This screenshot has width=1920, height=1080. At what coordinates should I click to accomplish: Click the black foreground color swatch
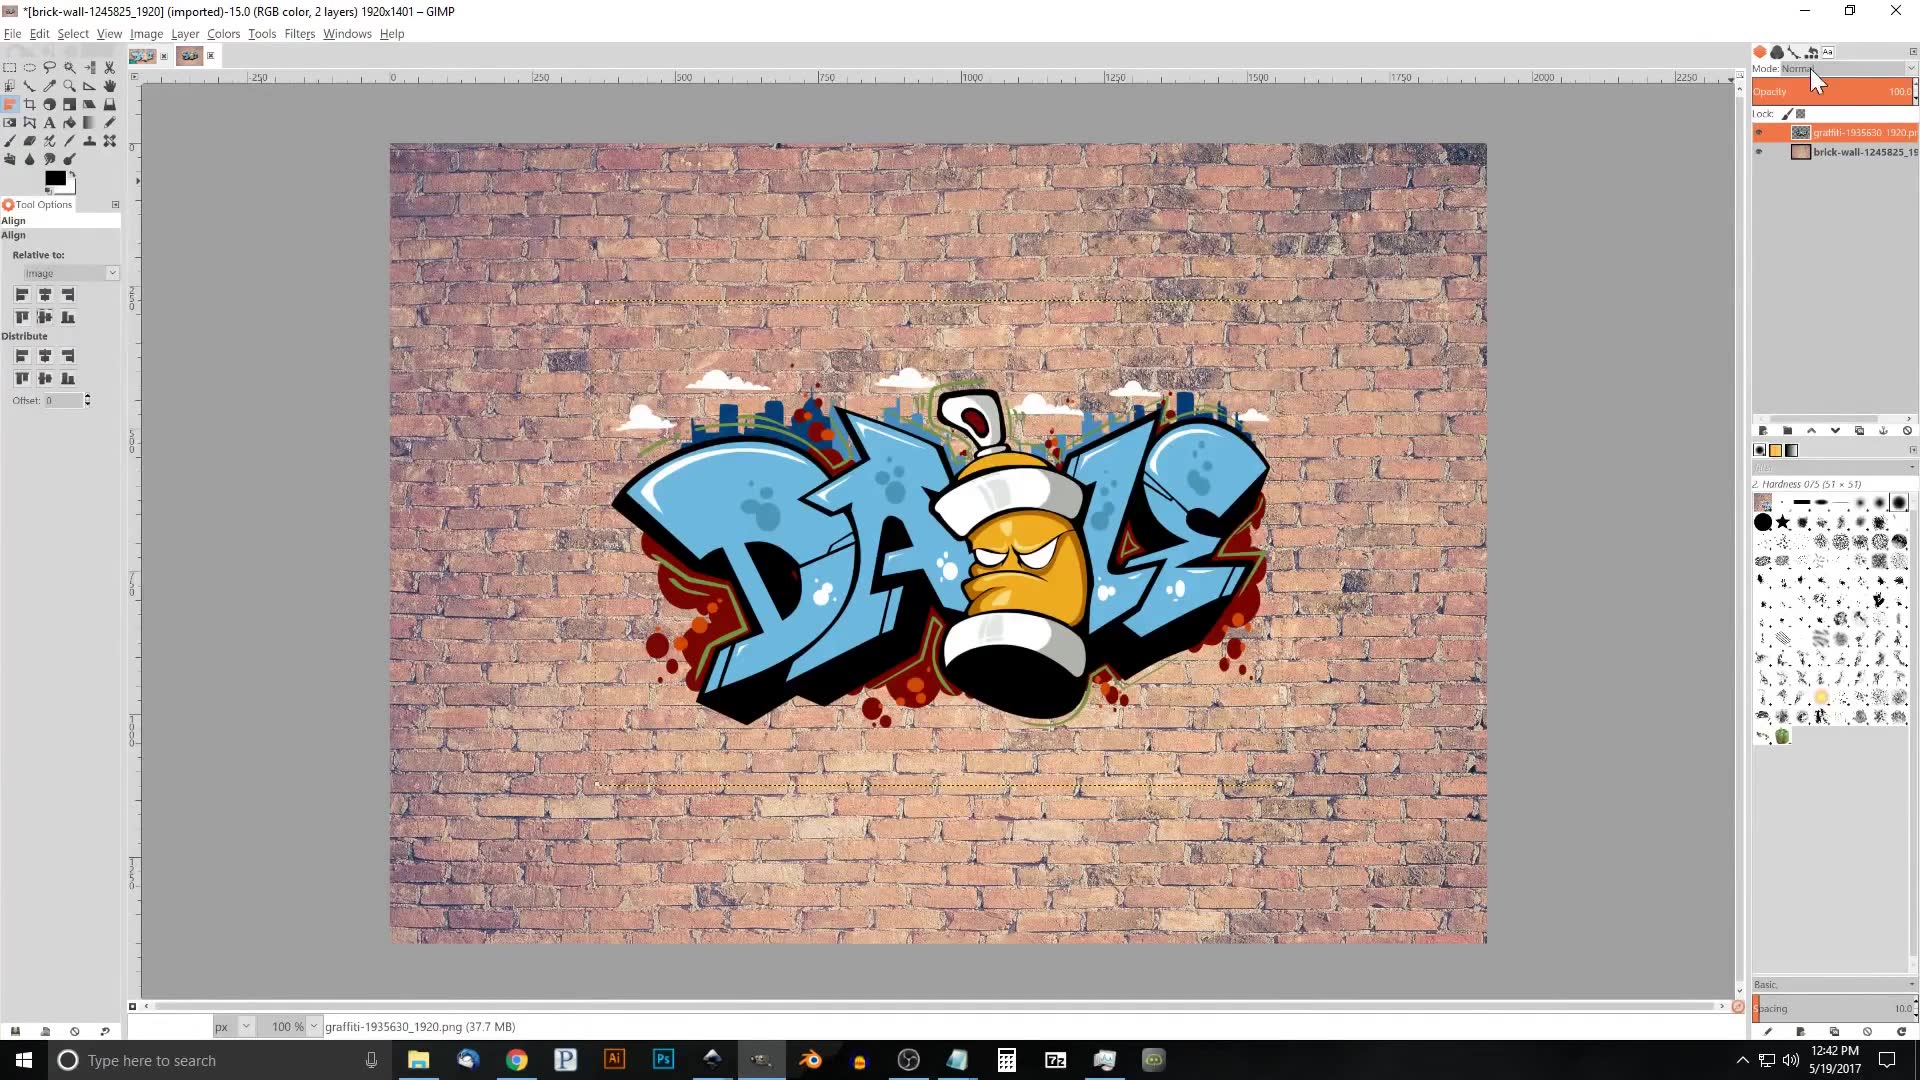55,178
